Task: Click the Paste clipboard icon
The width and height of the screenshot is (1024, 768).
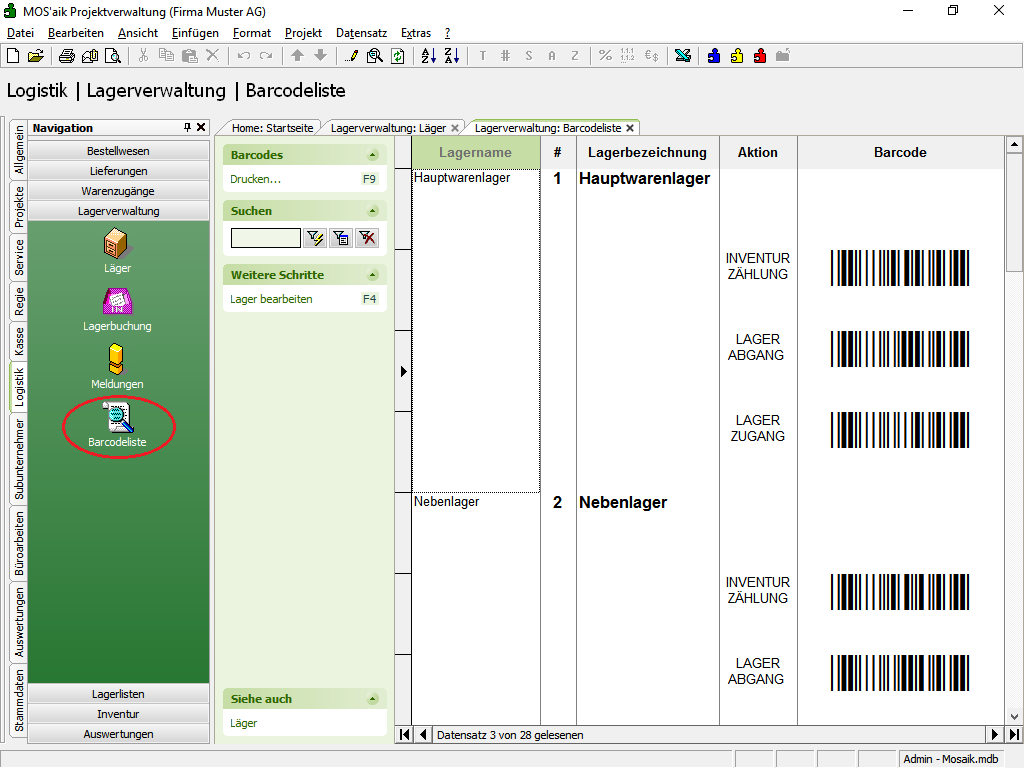Action: tap(189, 56)
